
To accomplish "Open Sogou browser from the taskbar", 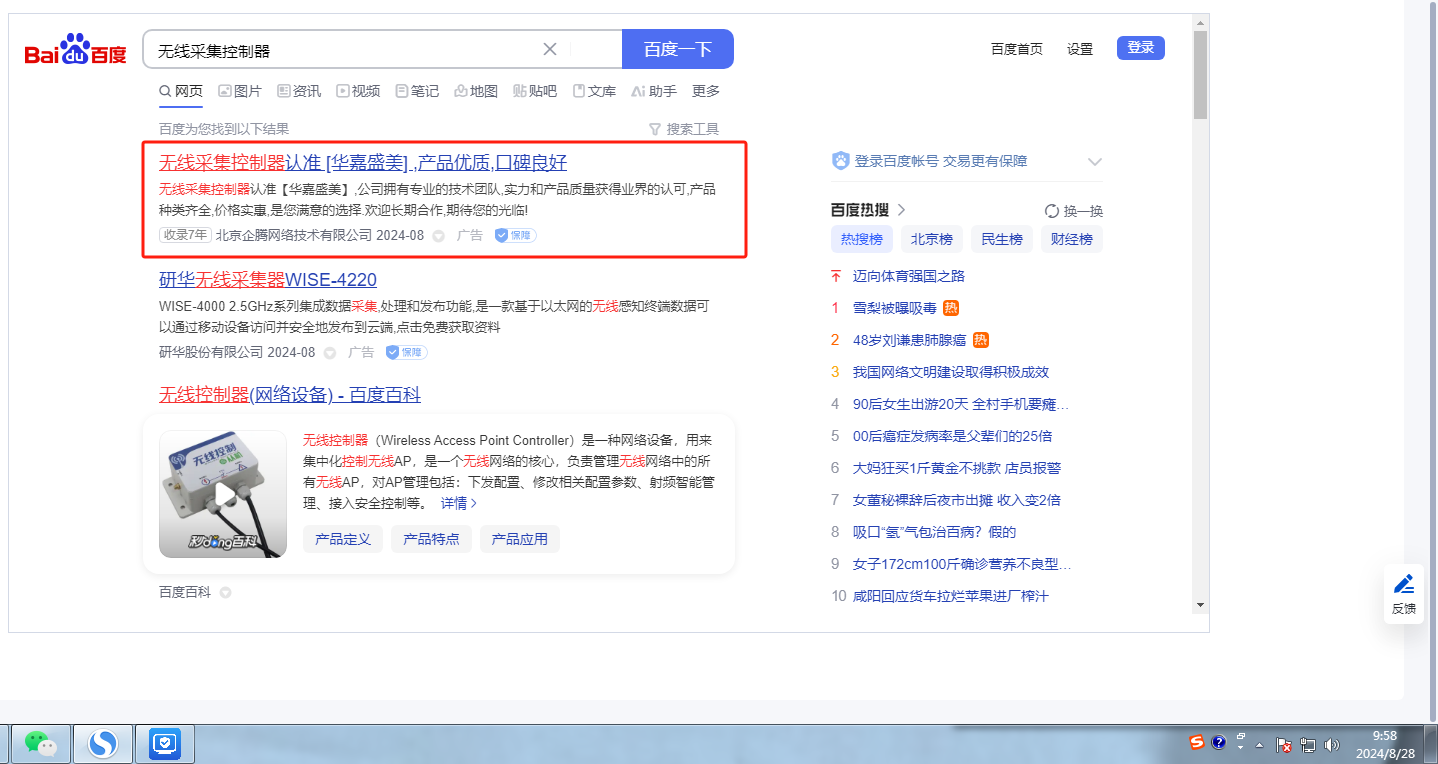I will (x=102, y=743).
